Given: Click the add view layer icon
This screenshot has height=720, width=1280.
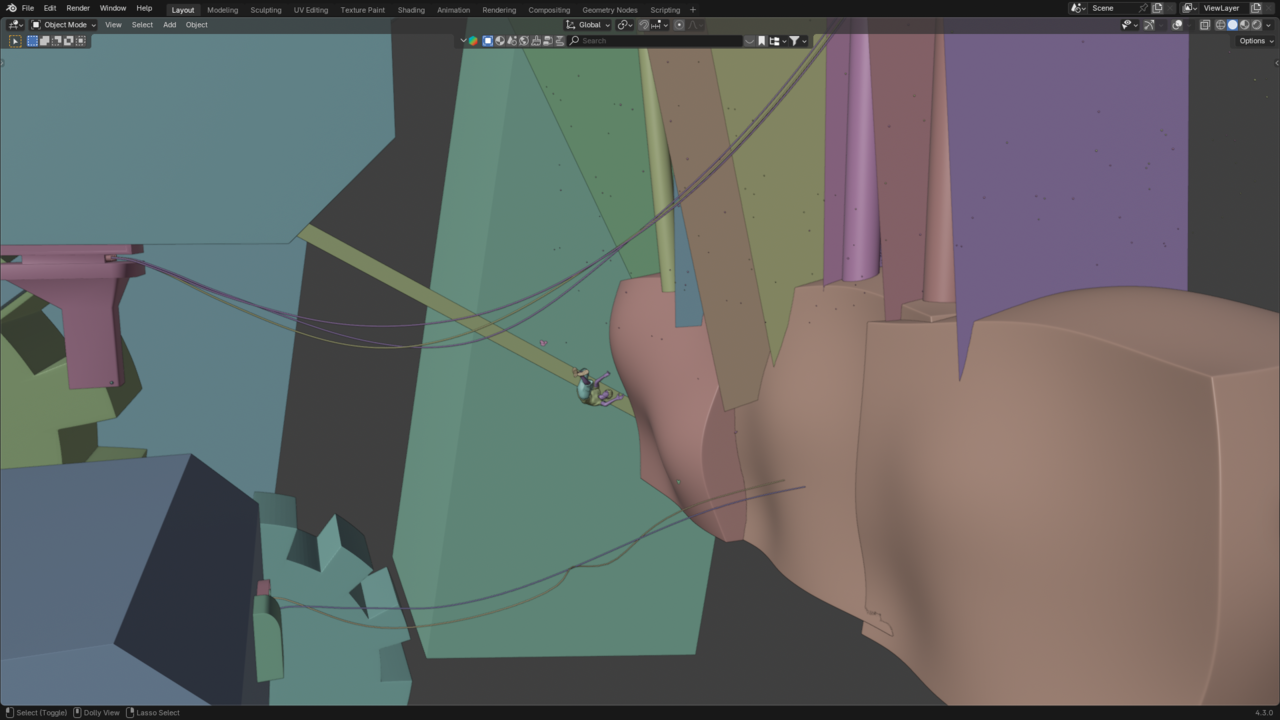Looking at the screenshot, I should (x=1256, y=8).
